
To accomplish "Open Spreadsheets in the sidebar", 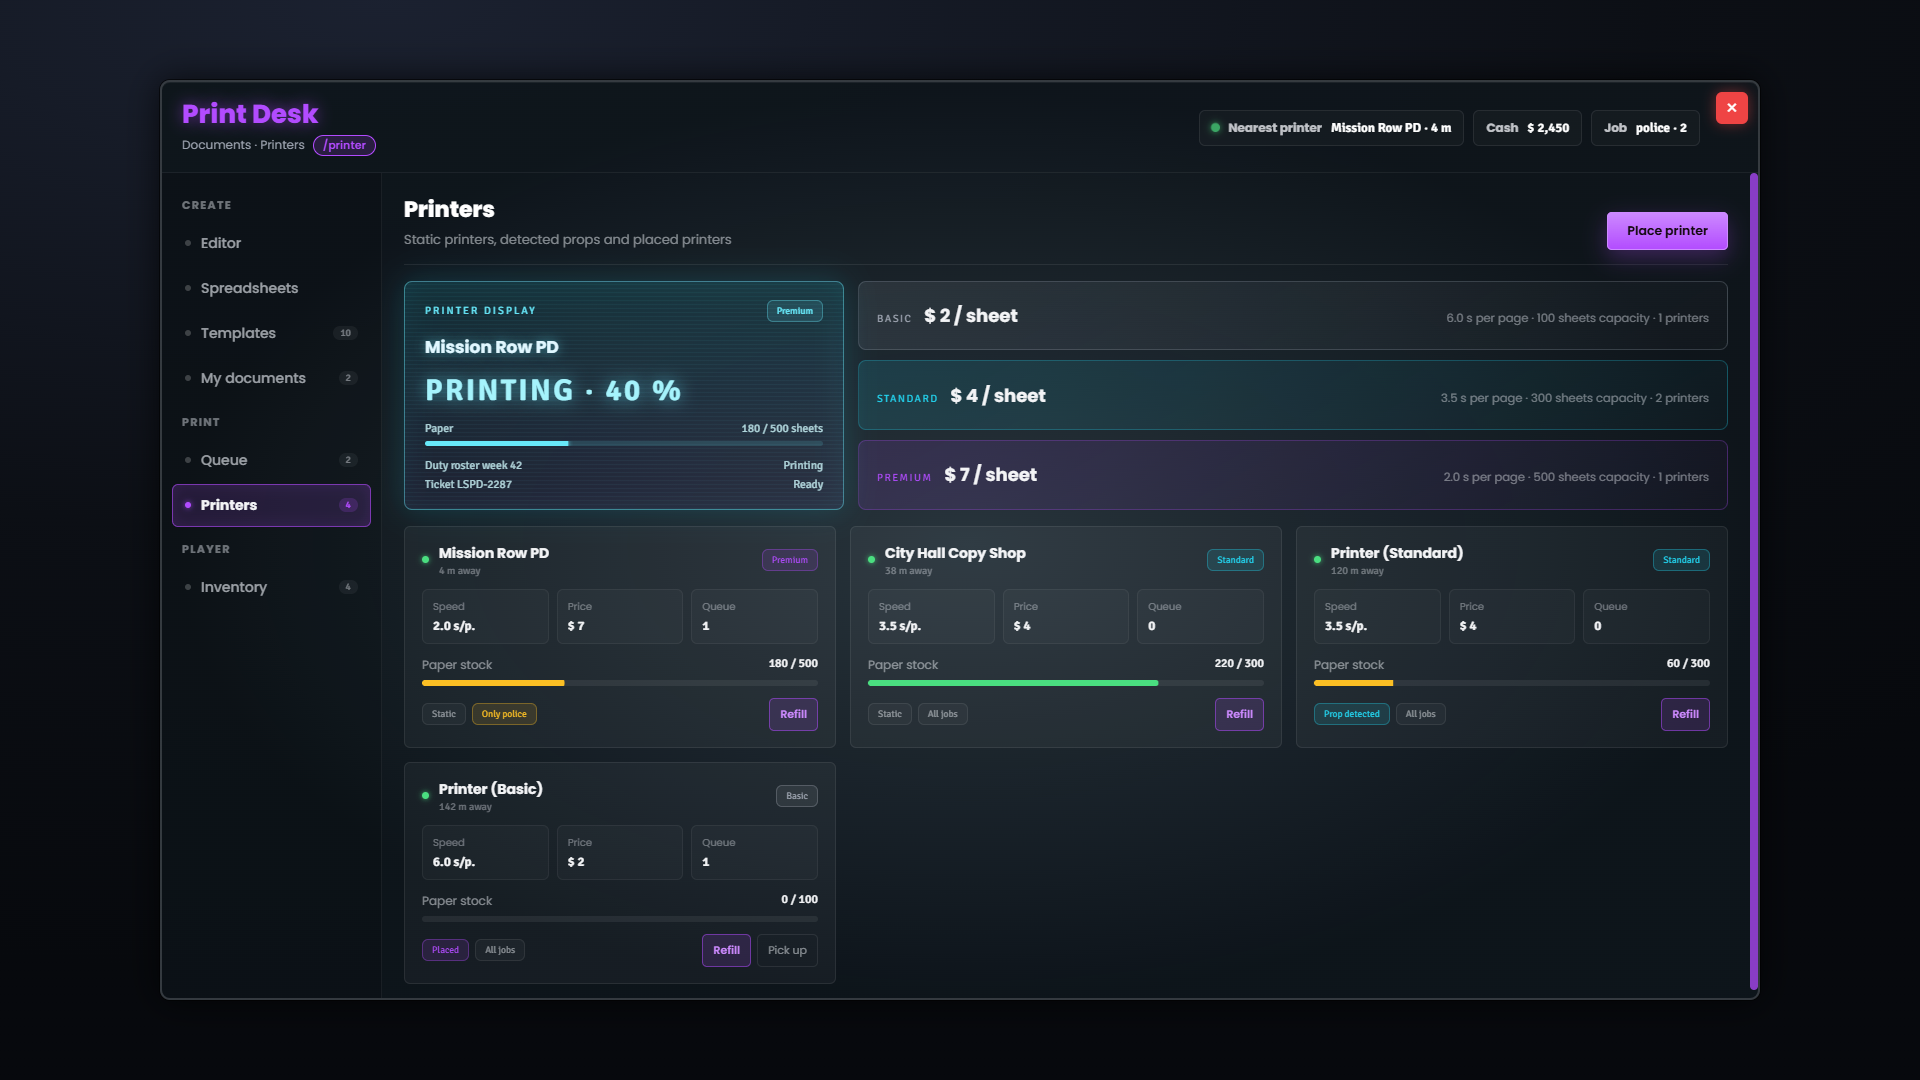I will pos(271,288).
